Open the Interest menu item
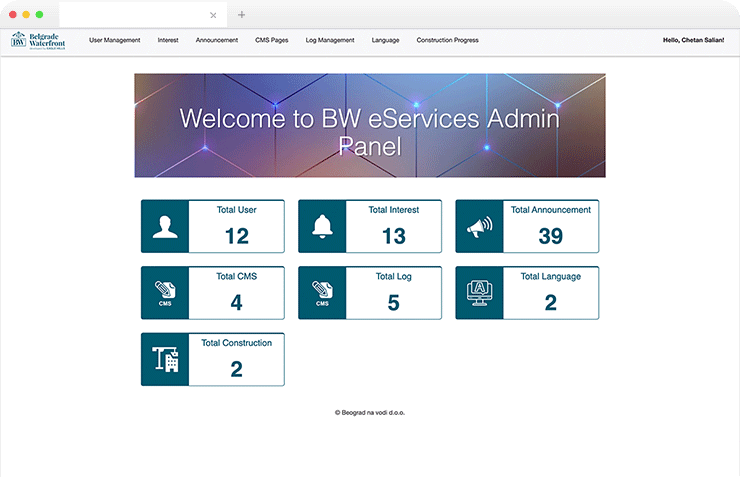740x490 pixels. pos(168,40)
